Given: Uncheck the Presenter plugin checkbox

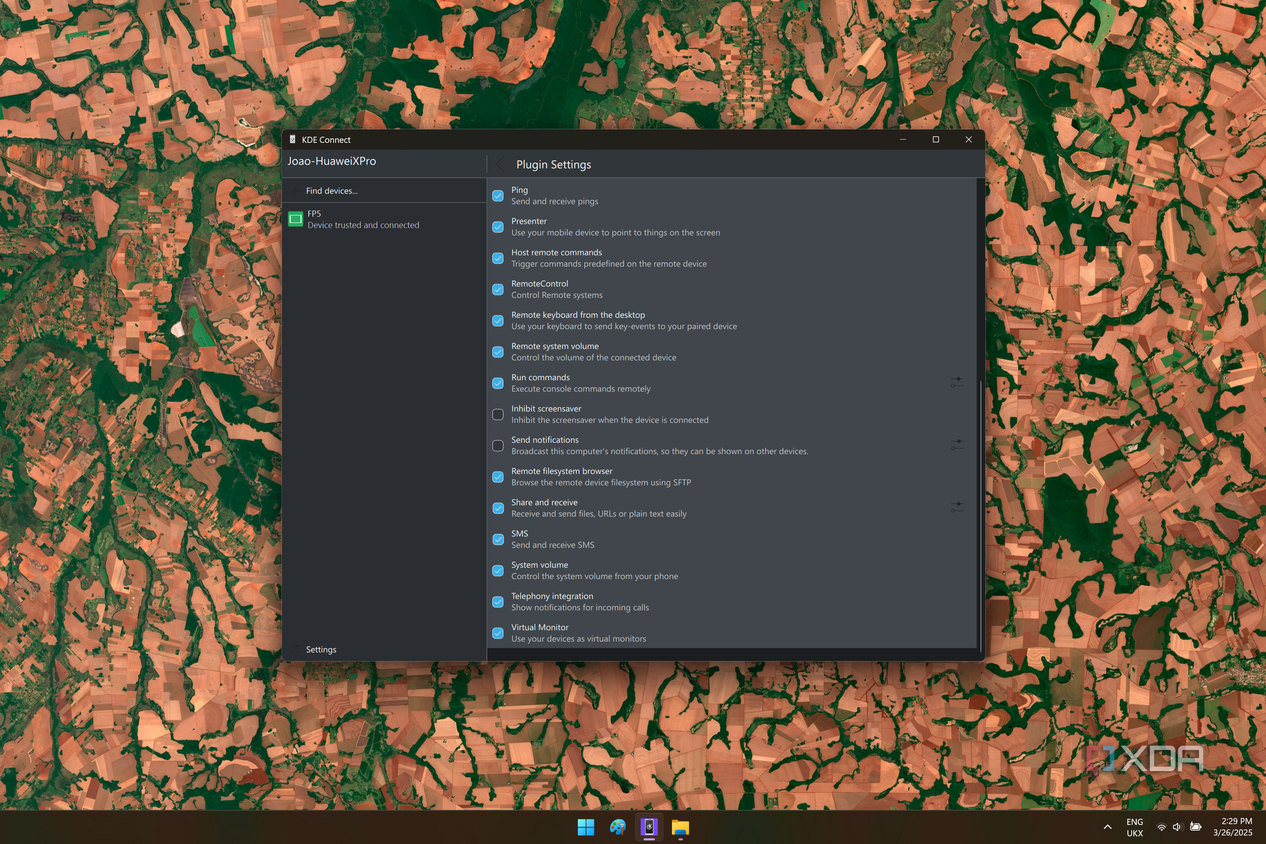Looking at the screenshot, I should coord(498,227).
